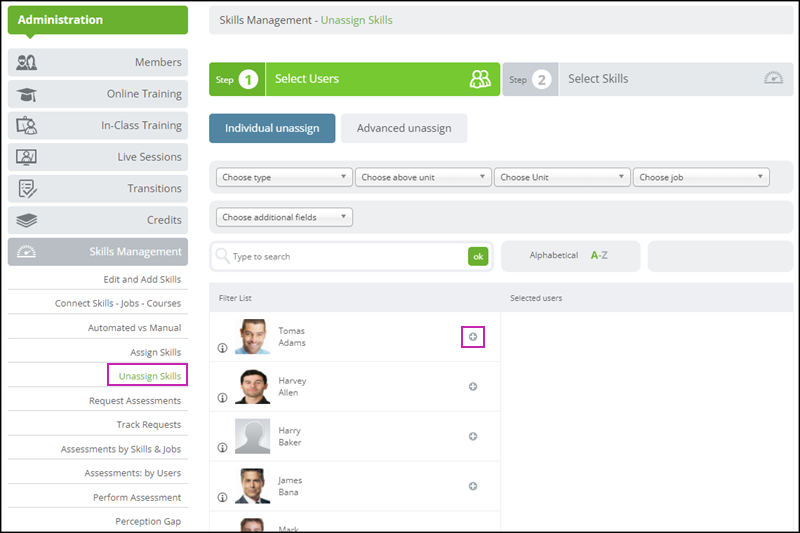Screen dimensions: 800x533
Task: Expand the Choose job dropdown
Action: (701, 177)
